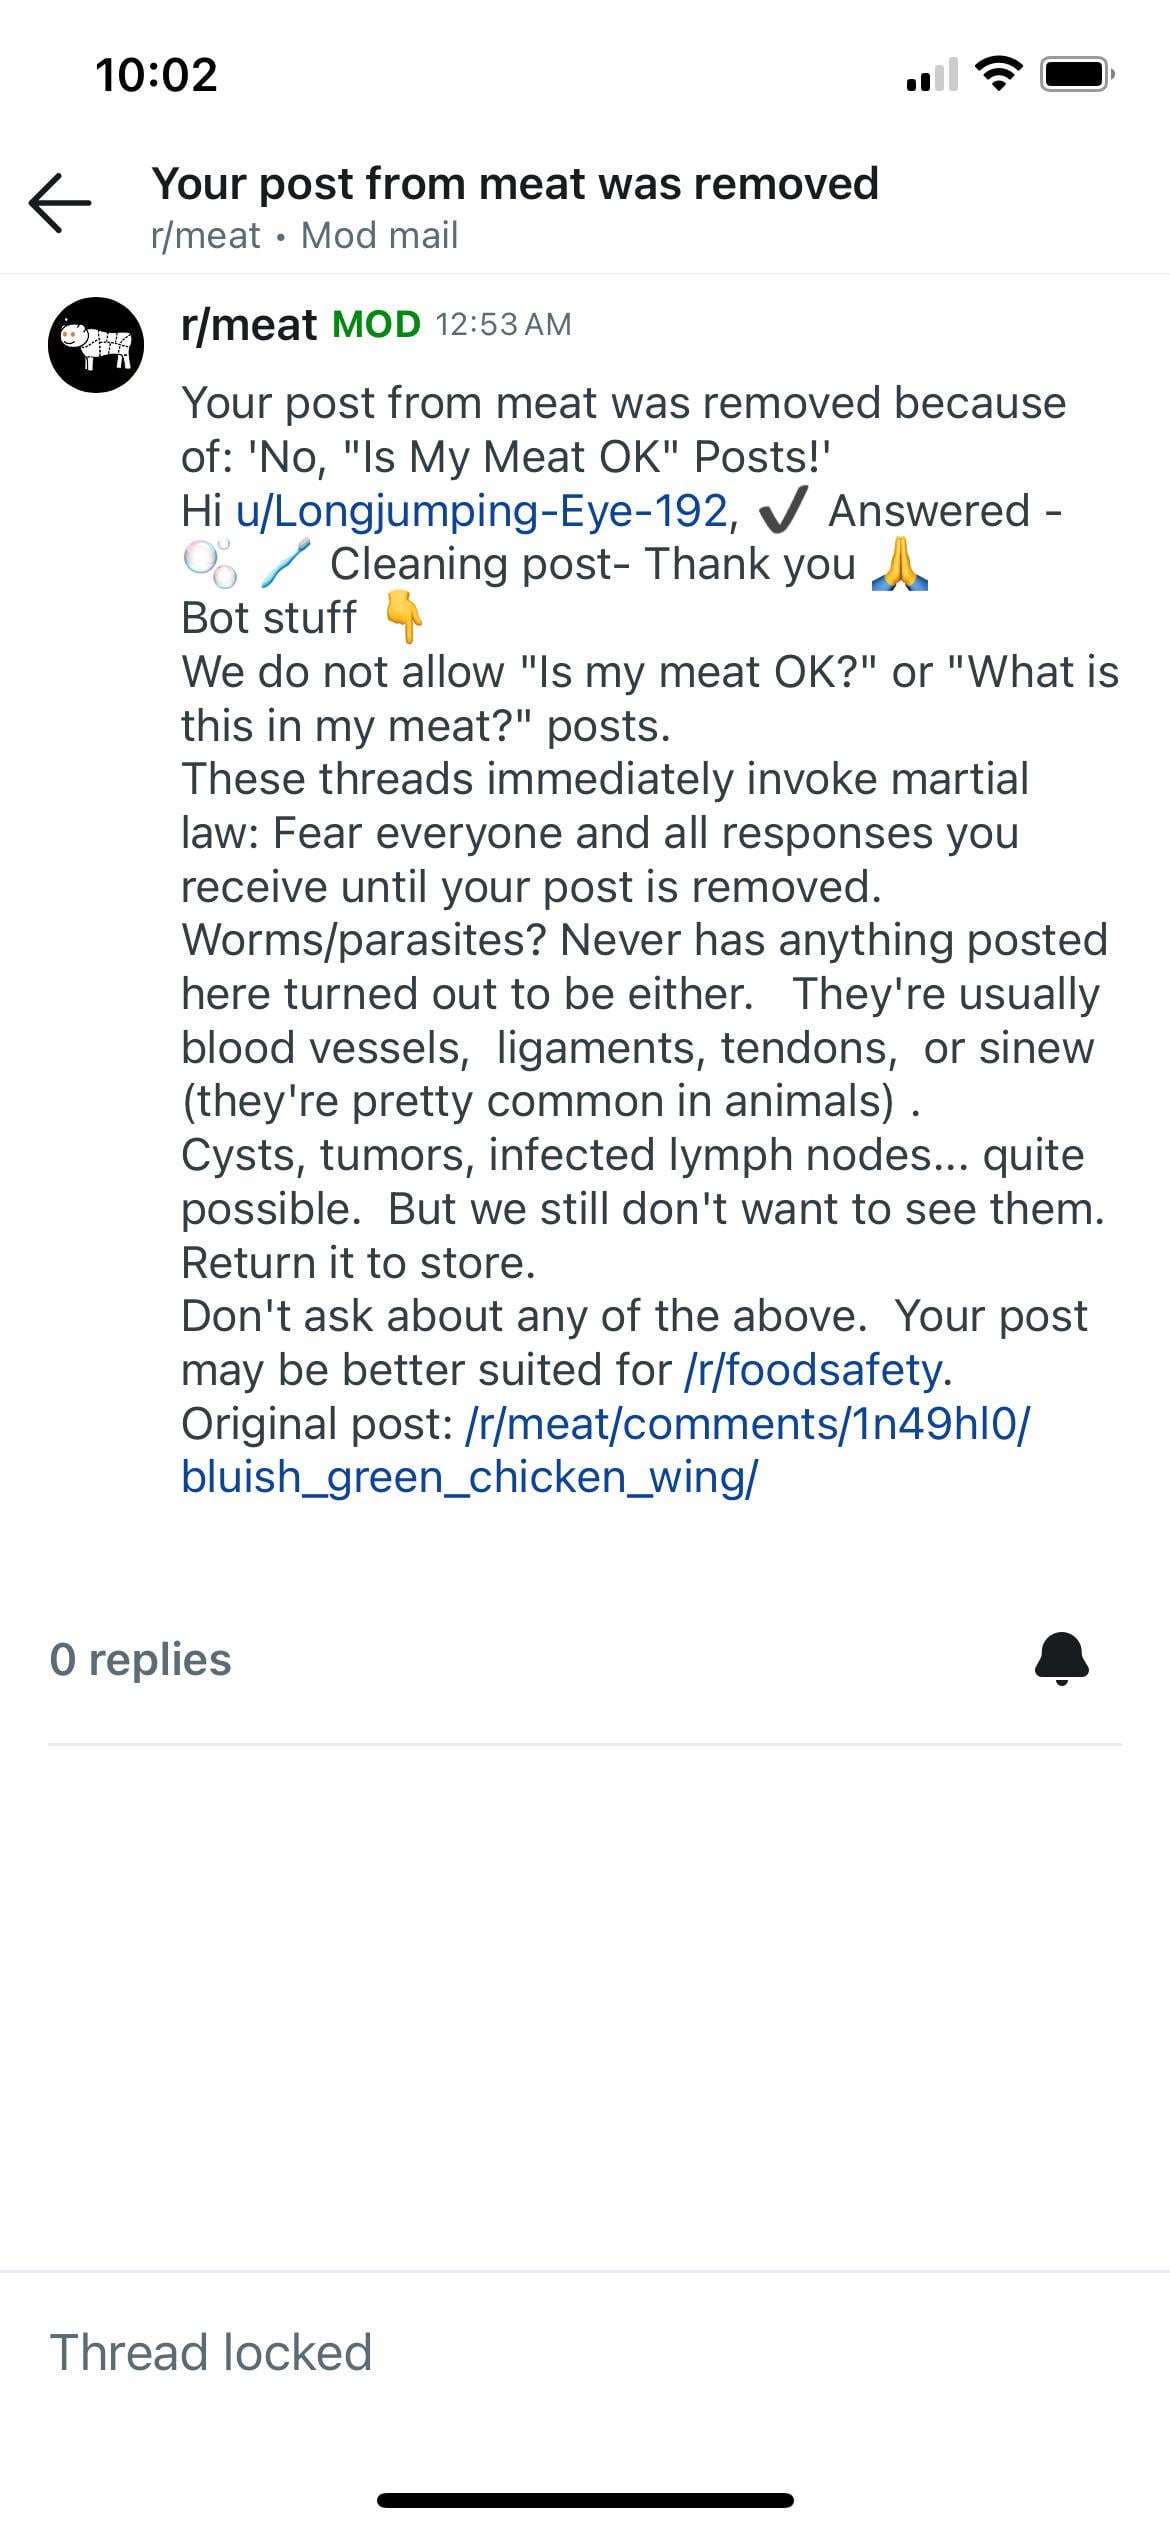Tap the 'Thread locked' reply field

pos(211,2352)
